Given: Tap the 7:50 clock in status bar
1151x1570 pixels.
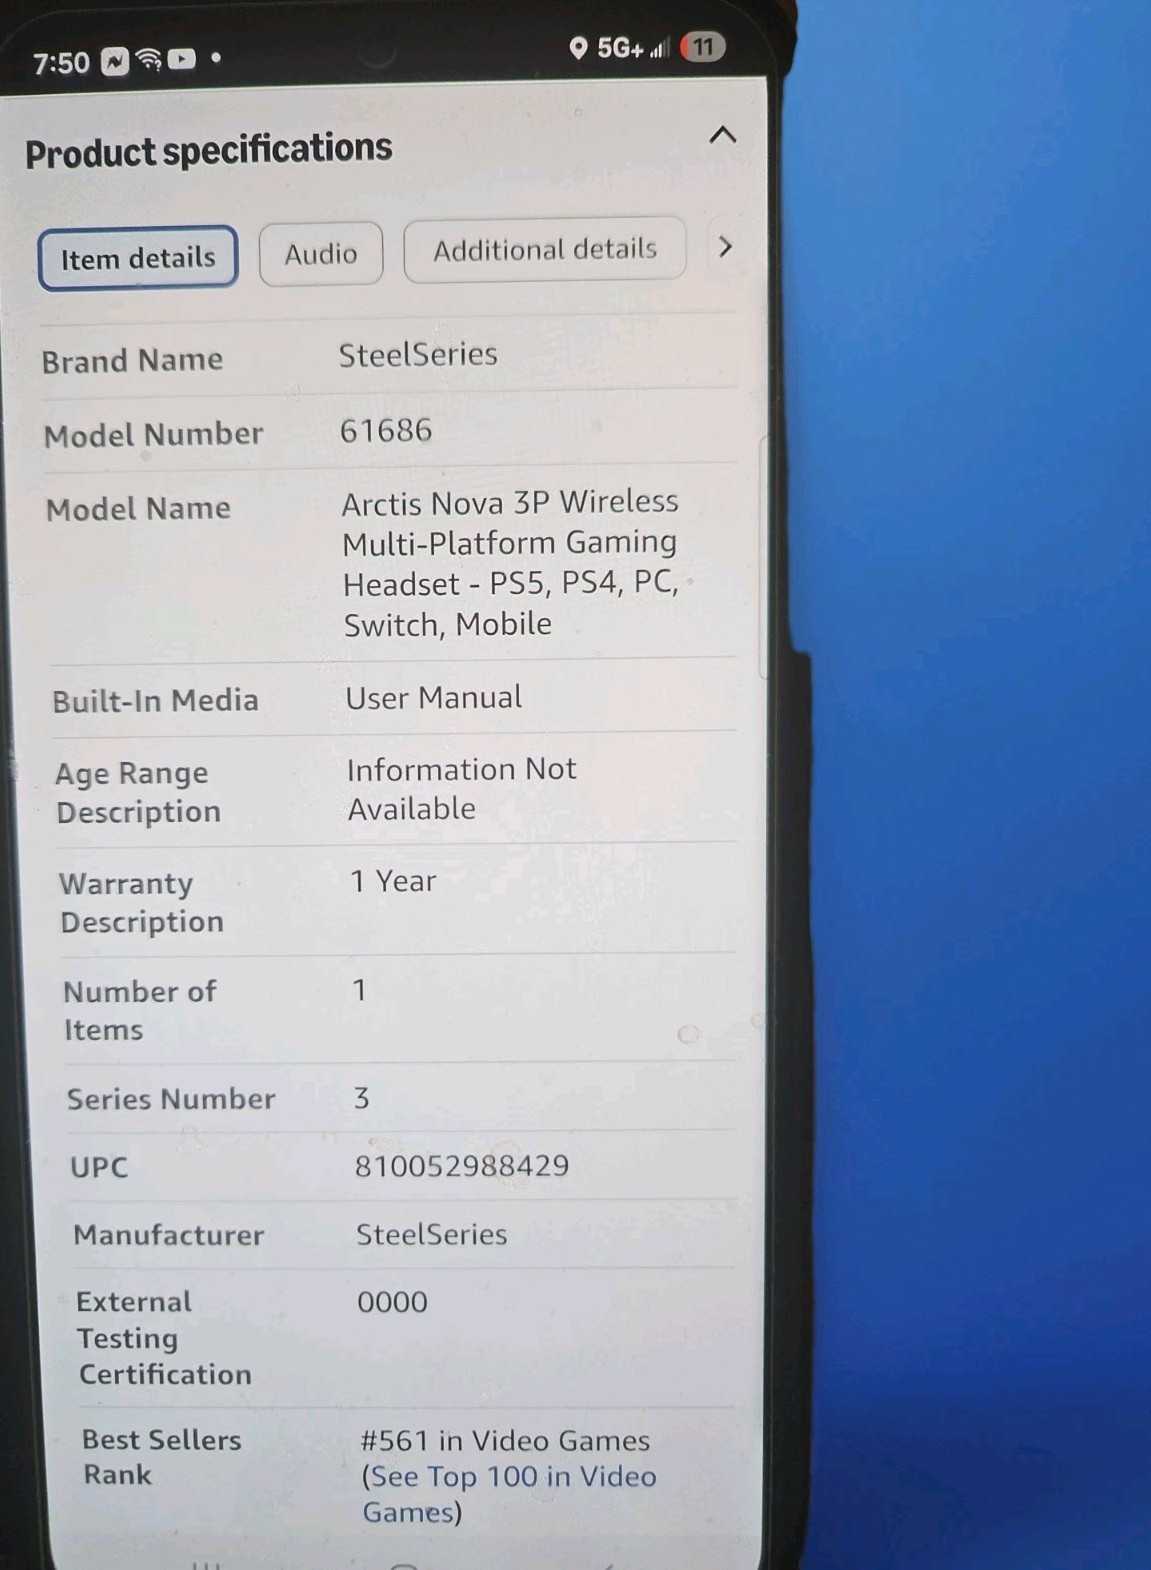Looking at the screenshot, I should pos(61,64).
